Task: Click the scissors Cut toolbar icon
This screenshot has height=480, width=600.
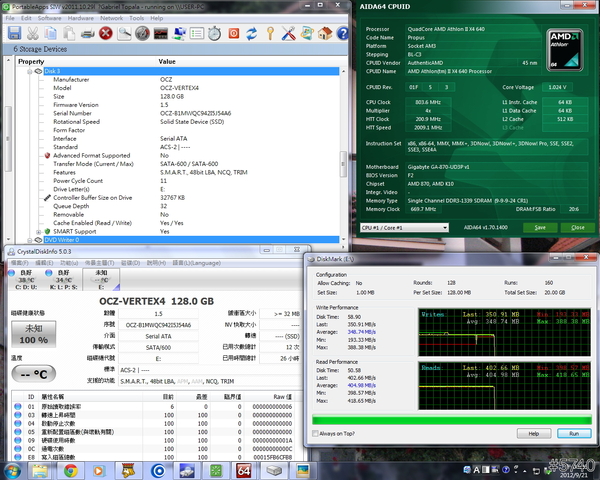Action: pos(32,34)
